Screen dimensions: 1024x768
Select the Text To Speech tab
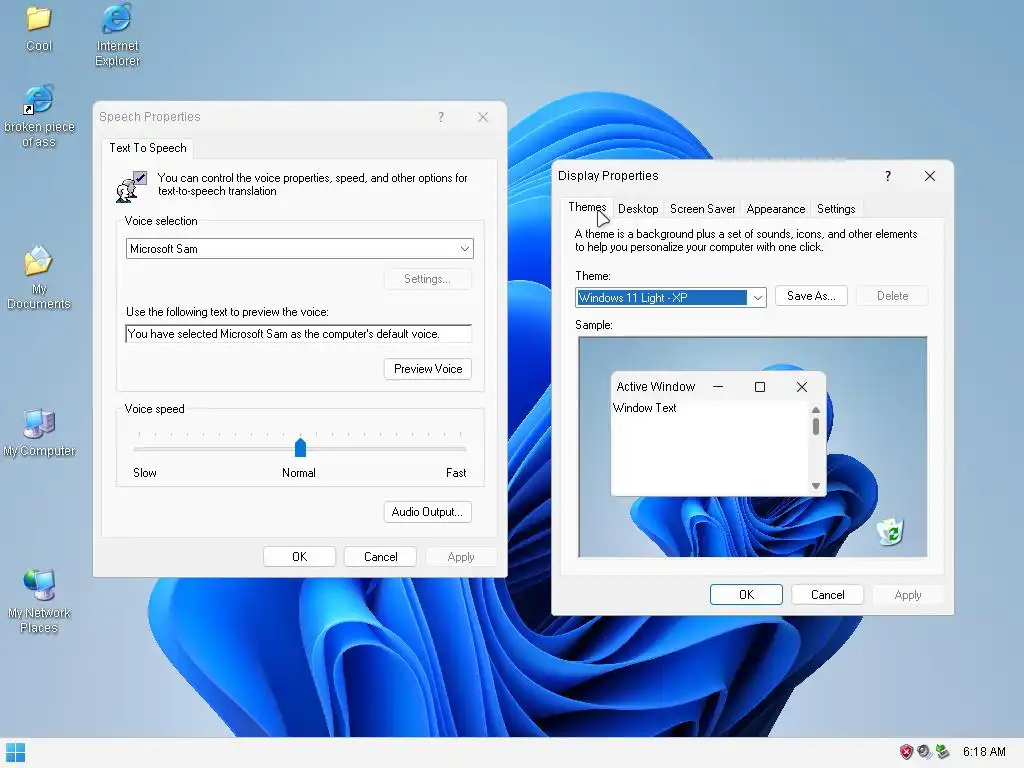tap(148, 148)
